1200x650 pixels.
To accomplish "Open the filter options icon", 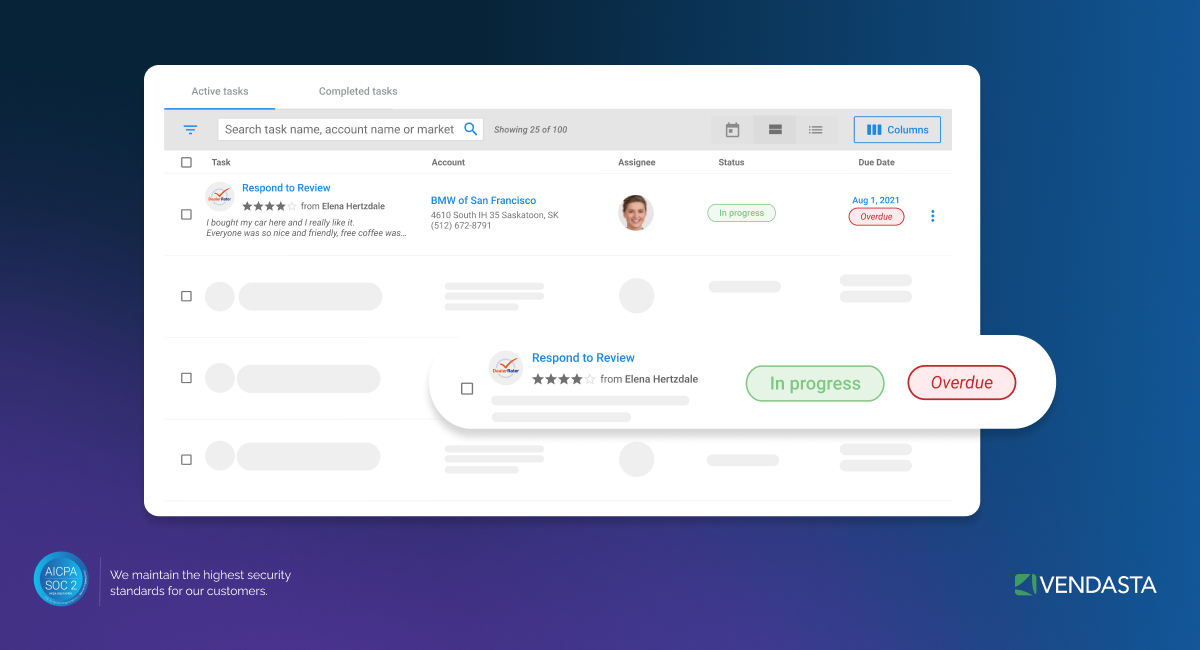I will pos(190,130).
